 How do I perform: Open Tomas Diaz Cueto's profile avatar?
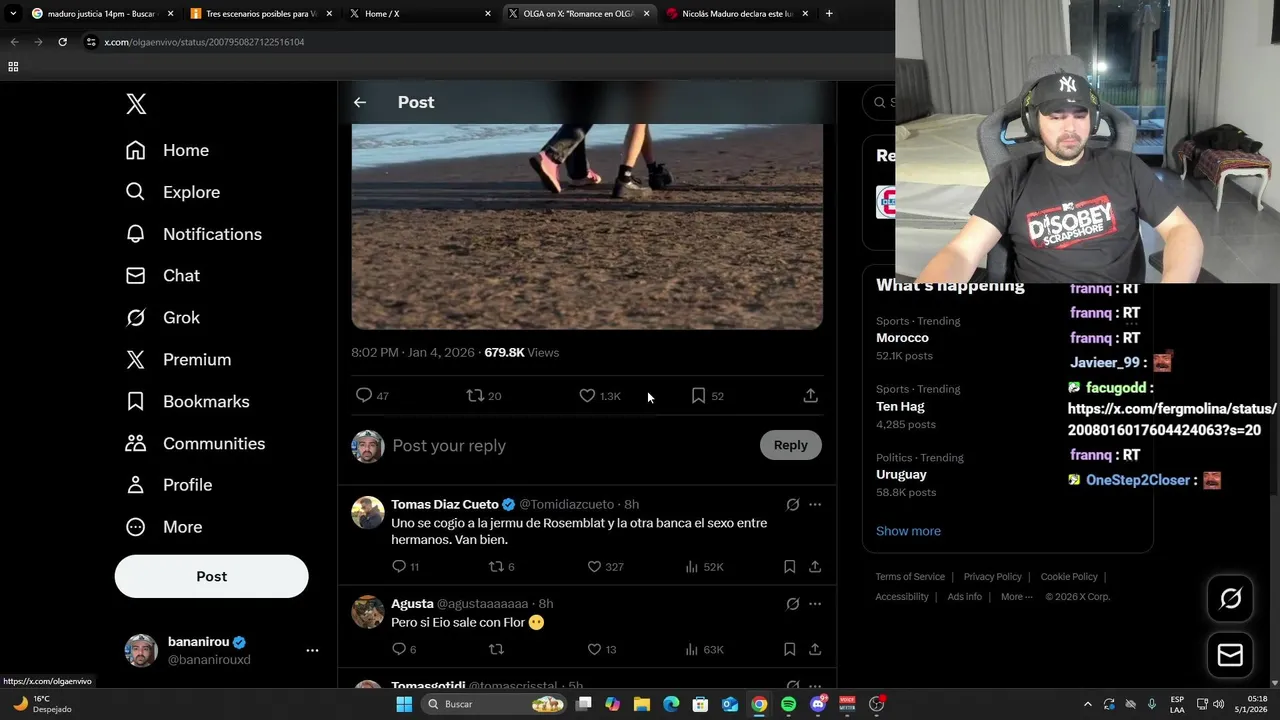point(368,513)
